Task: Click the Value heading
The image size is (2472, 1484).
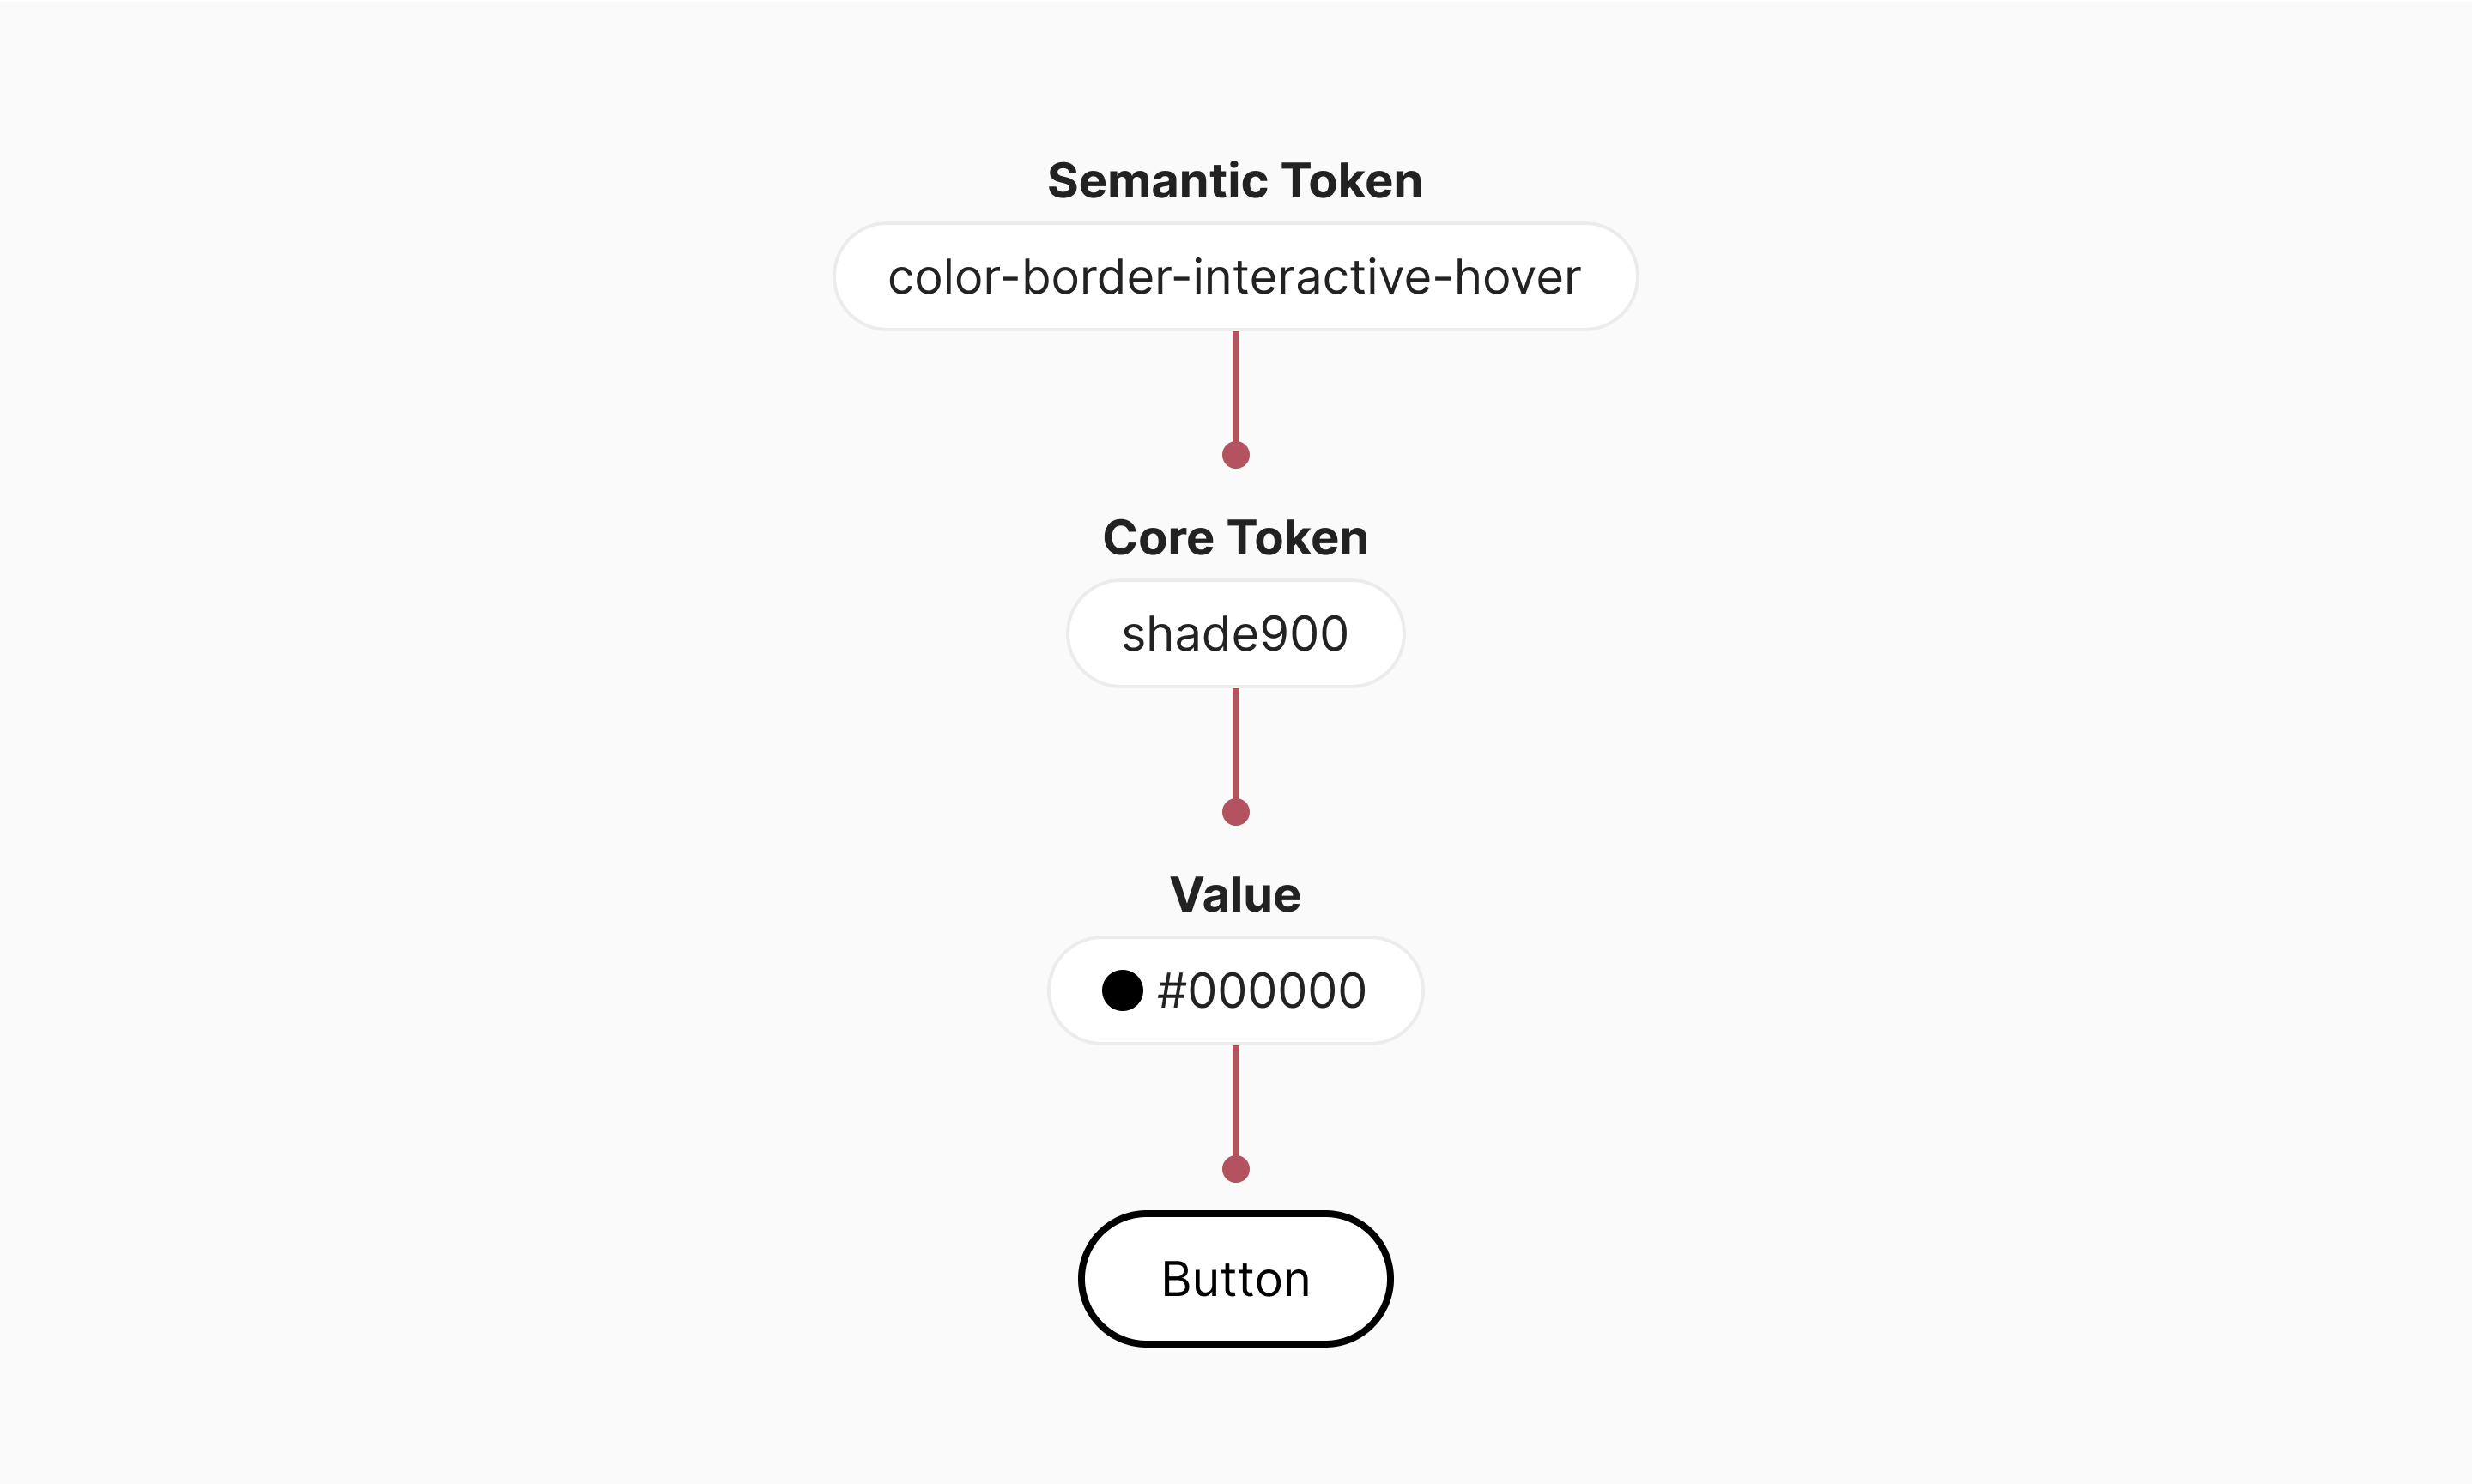Action: click(1235, 895)
